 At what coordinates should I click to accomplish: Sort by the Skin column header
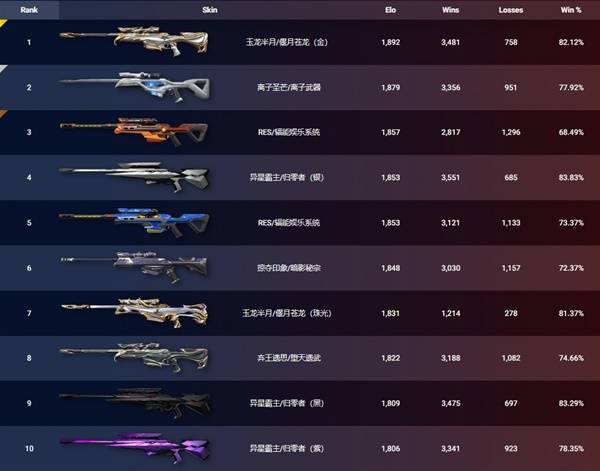tap(210, 10)
